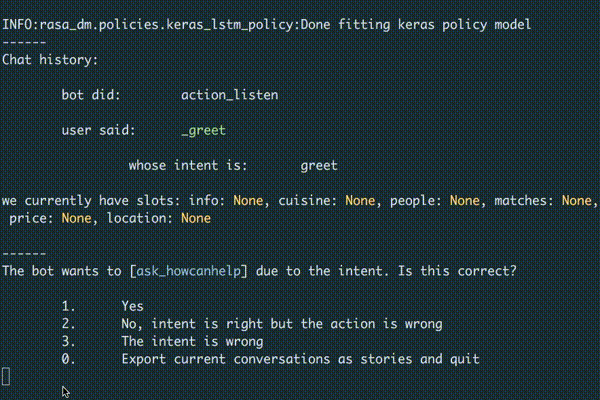600x400 pixels.
Task: Click the people slot None value
Action: (x=465, y=201)
